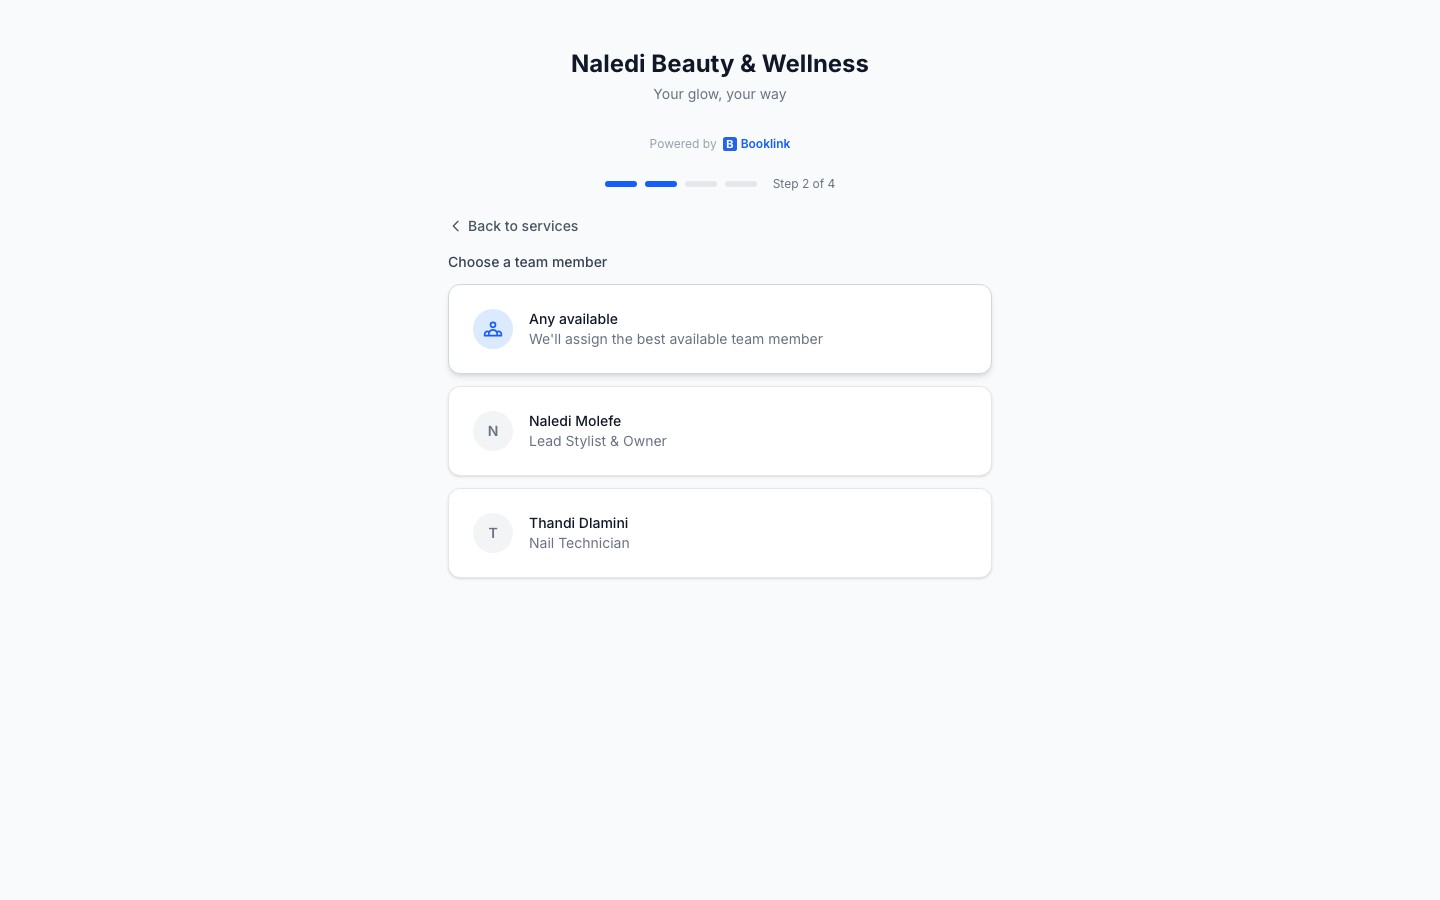Click the third progress step segment
Screen dimensions: 1440x900
pyautogui.click(x=701, y=184)
